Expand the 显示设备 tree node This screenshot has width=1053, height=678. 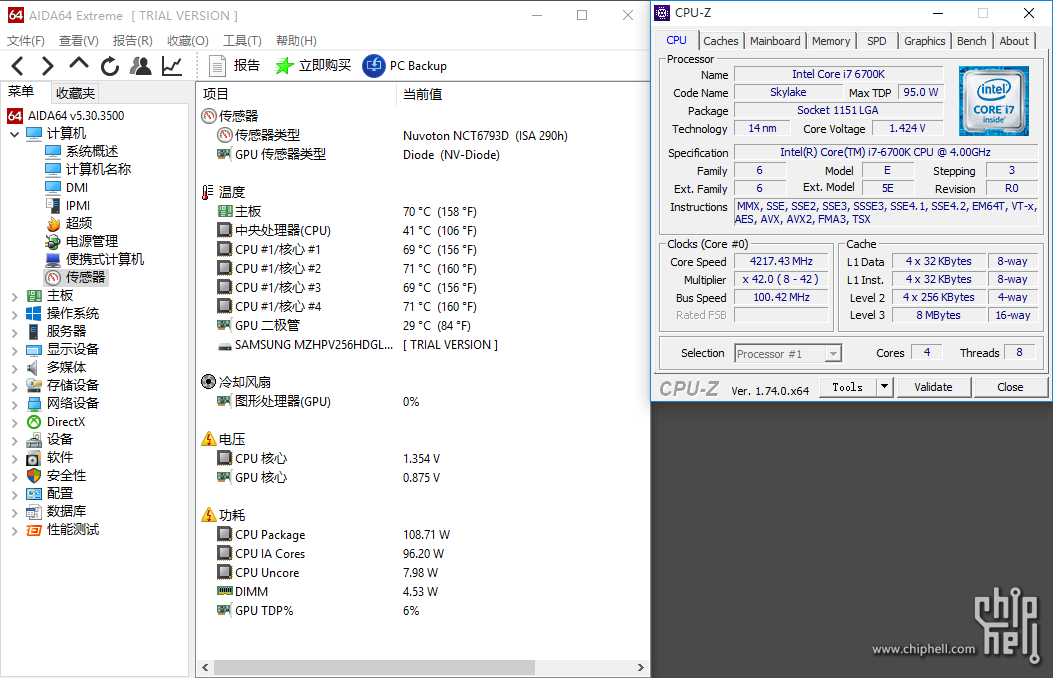point(15,350)
